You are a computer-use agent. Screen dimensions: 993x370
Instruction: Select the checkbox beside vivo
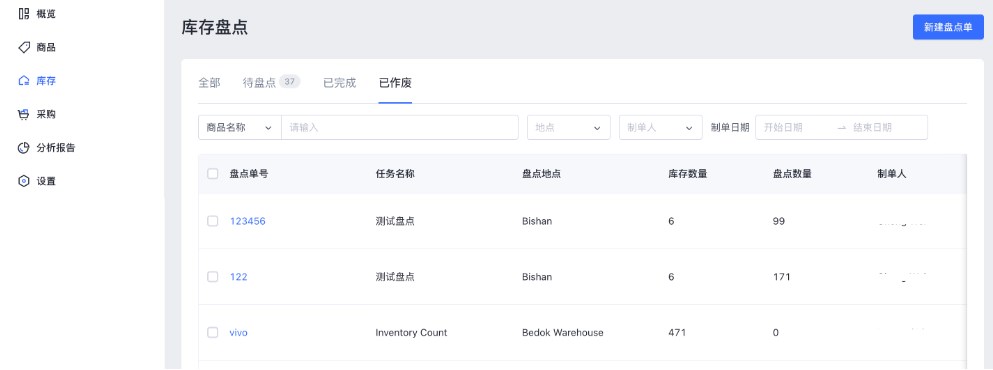click(x=213, y=333)
